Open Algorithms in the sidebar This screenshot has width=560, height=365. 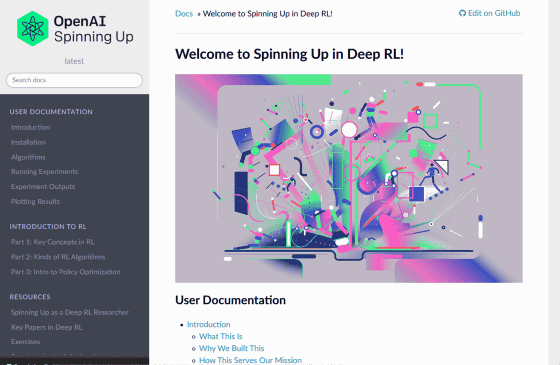pyautogui.click(x=28, y=157)
